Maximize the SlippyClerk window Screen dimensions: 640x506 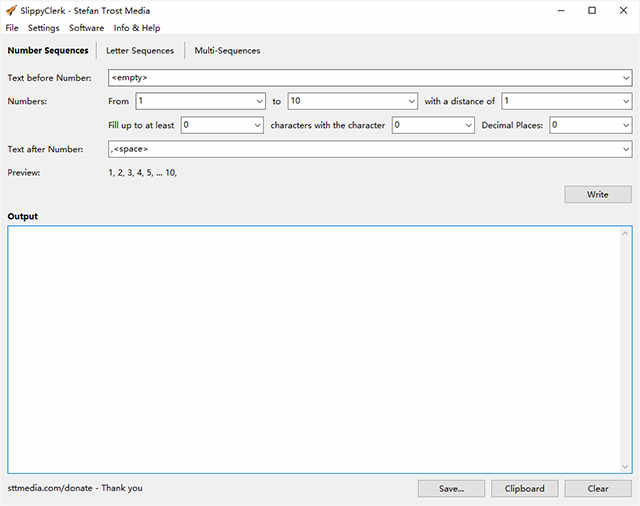pos(592,11)
